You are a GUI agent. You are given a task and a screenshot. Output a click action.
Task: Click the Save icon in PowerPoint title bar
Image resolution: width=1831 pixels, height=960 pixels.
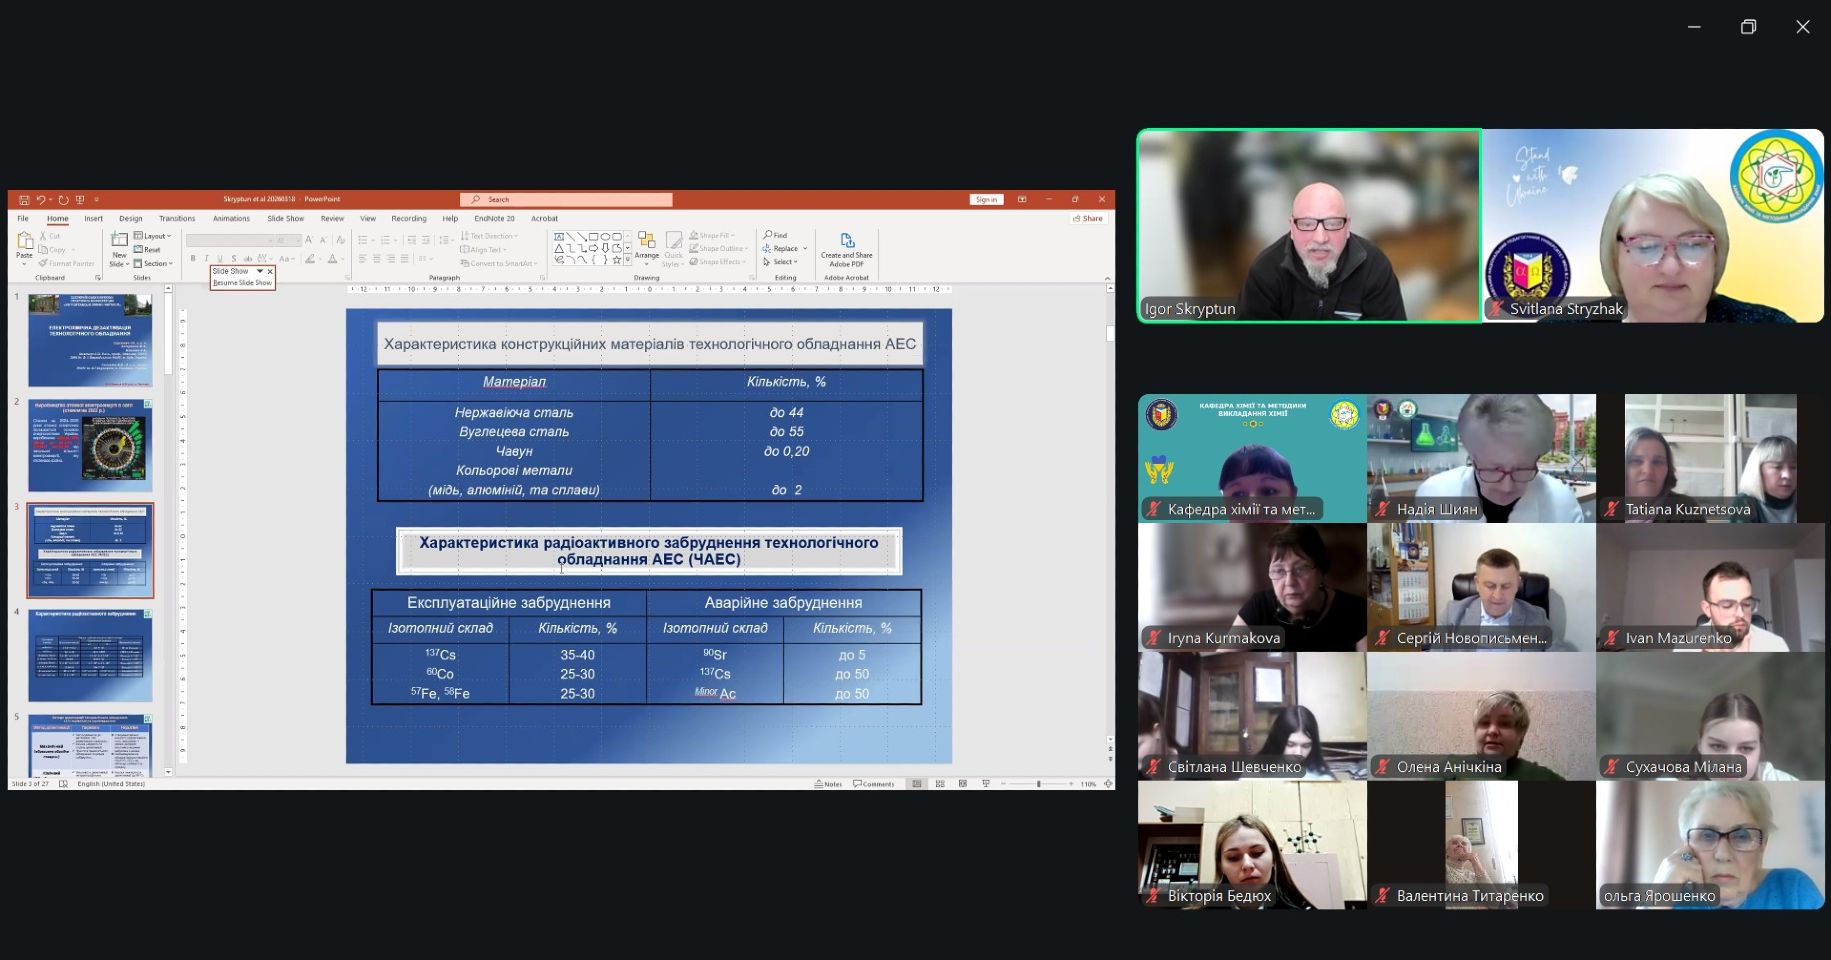[24, 200]
